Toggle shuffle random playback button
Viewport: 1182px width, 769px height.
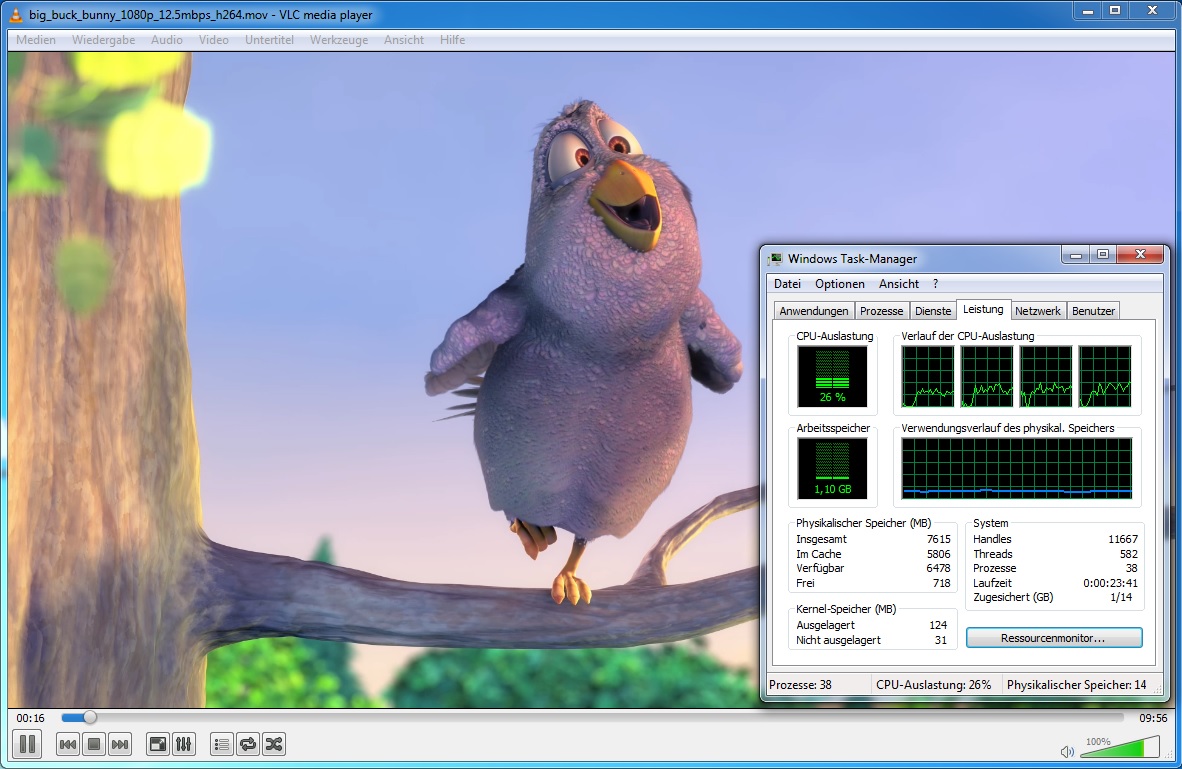pos(274,745)
